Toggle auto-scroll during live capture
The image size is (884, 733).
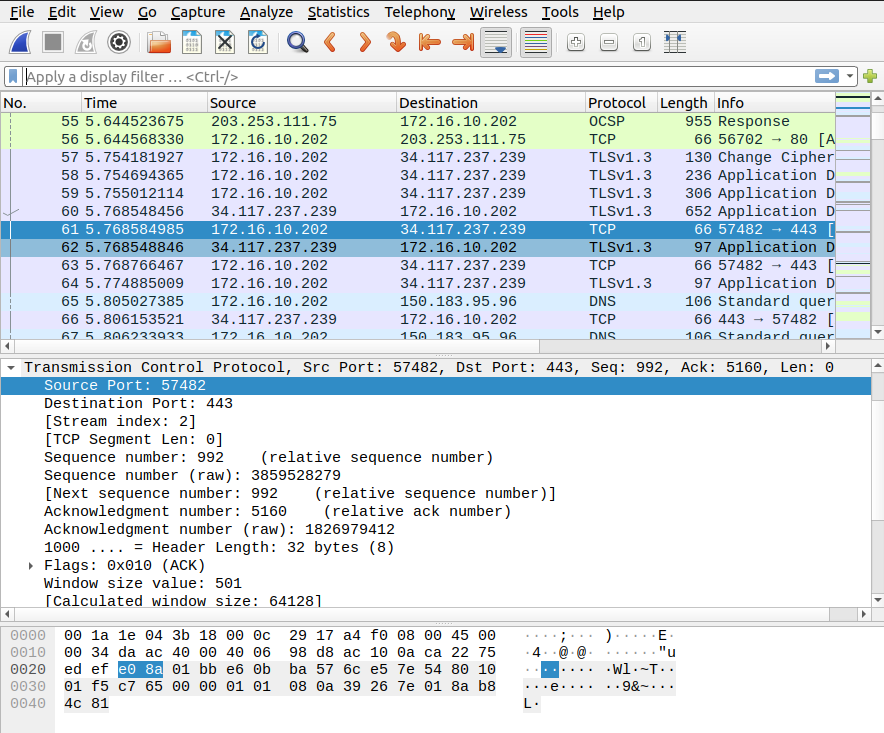click(x=496, y=42)
